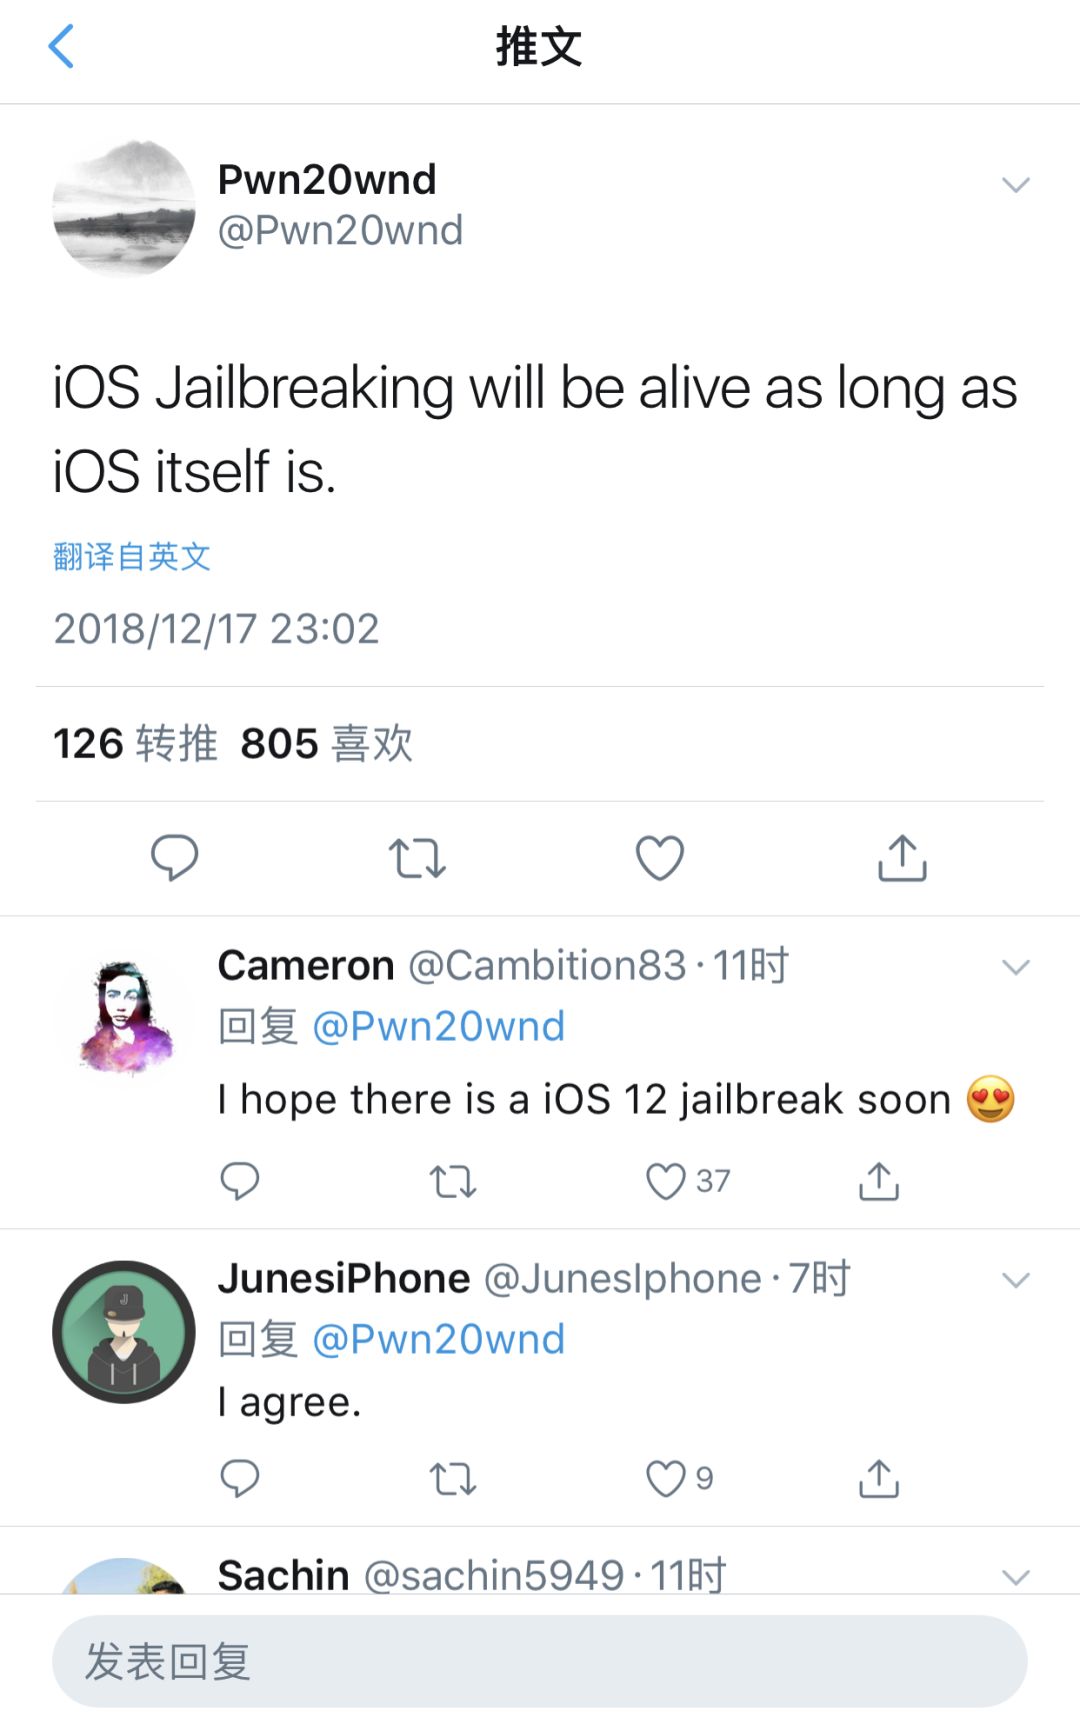Tap the 发表回复 reply input field

coord(540,1661)
